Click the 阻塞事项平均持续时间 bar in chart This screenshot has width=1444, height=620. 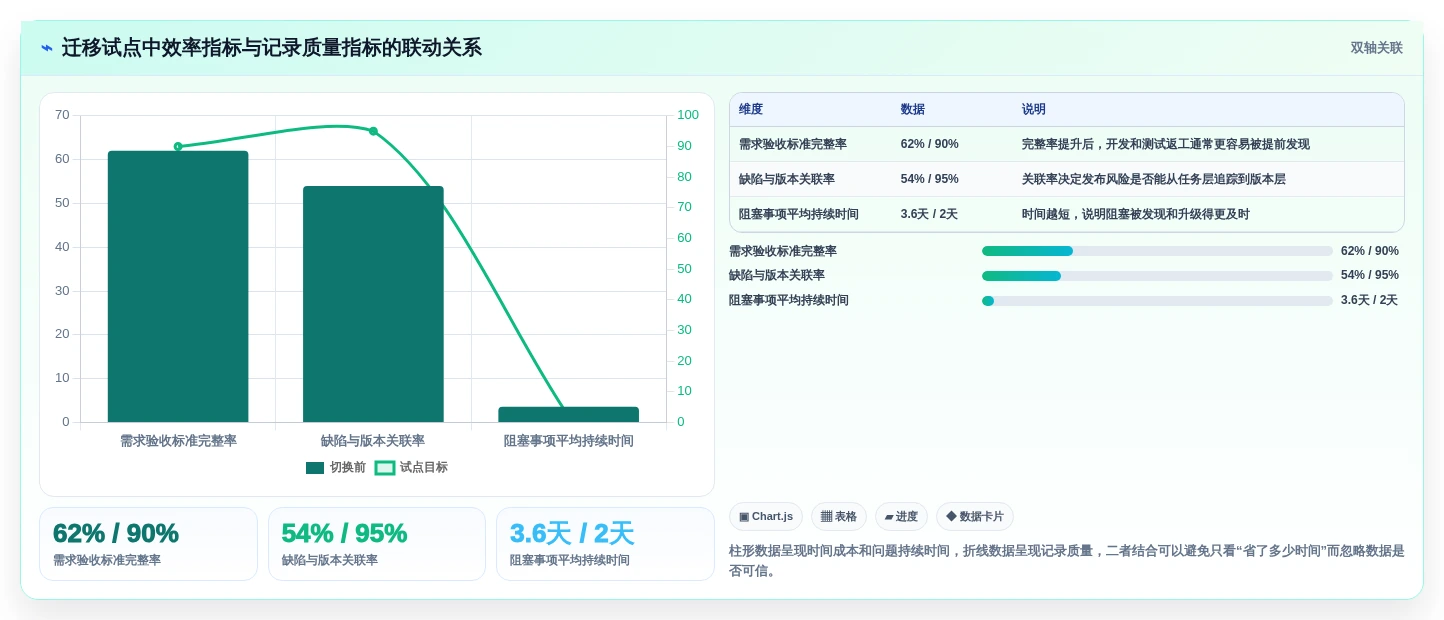tap(568, 414)
